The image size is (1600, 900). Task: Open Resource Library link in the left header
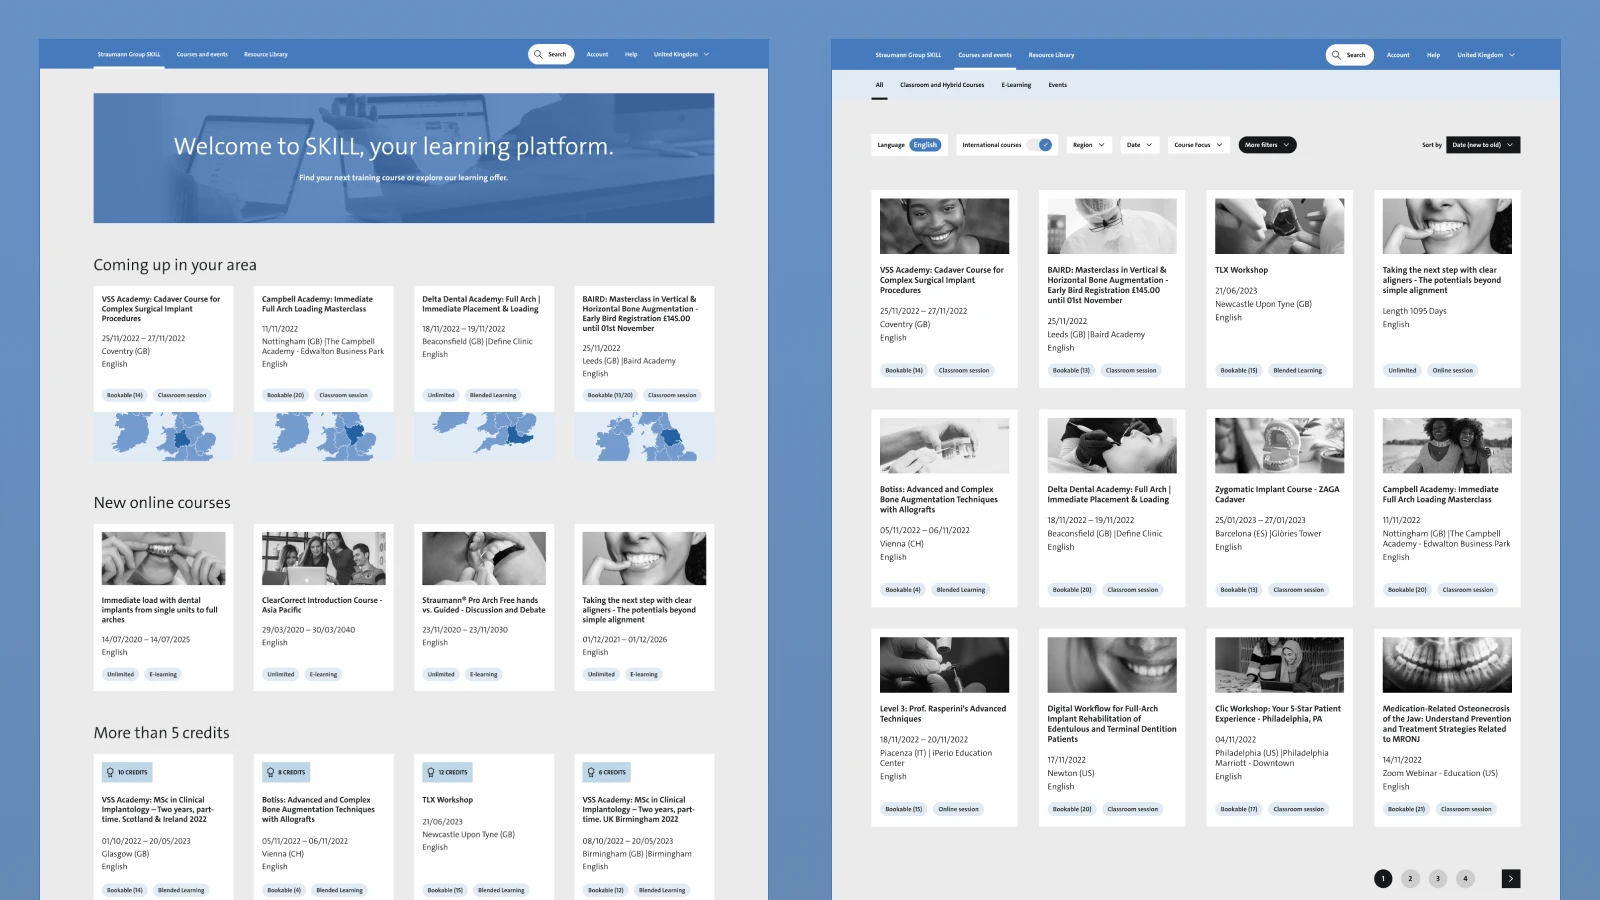[x=265, y=55]
